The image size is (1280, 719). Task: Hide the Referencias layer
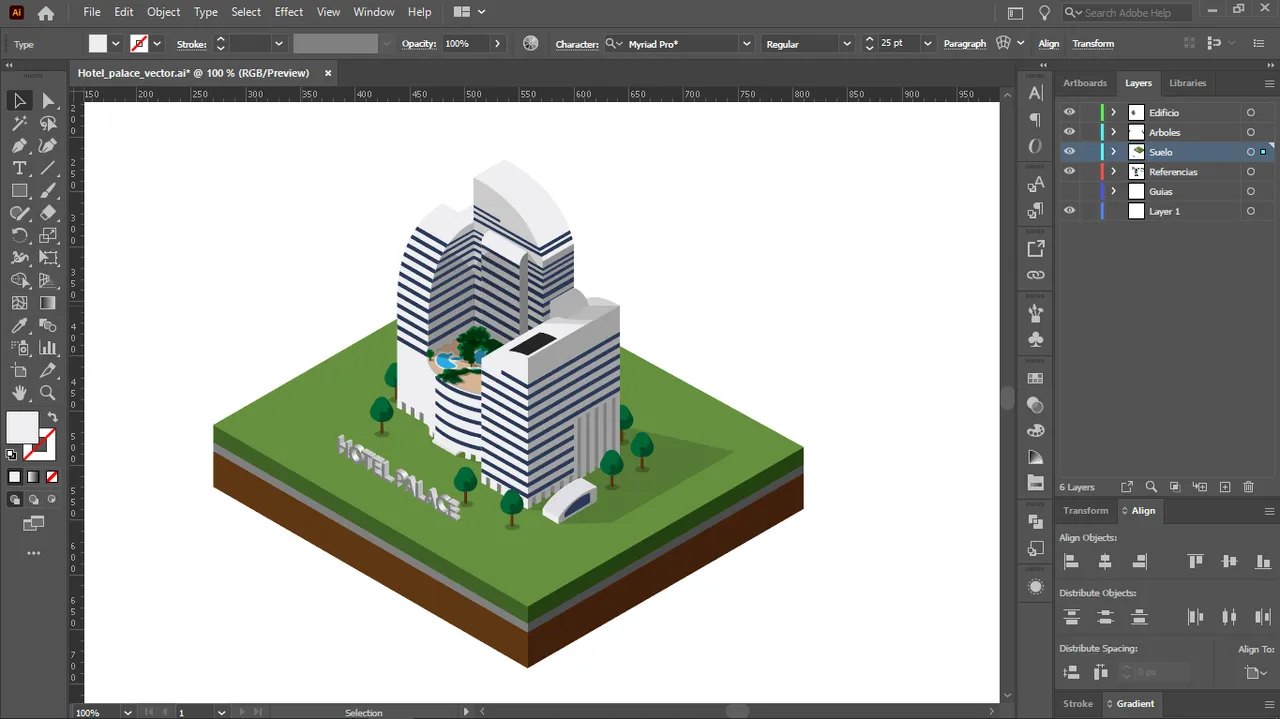coord(1070,172)
